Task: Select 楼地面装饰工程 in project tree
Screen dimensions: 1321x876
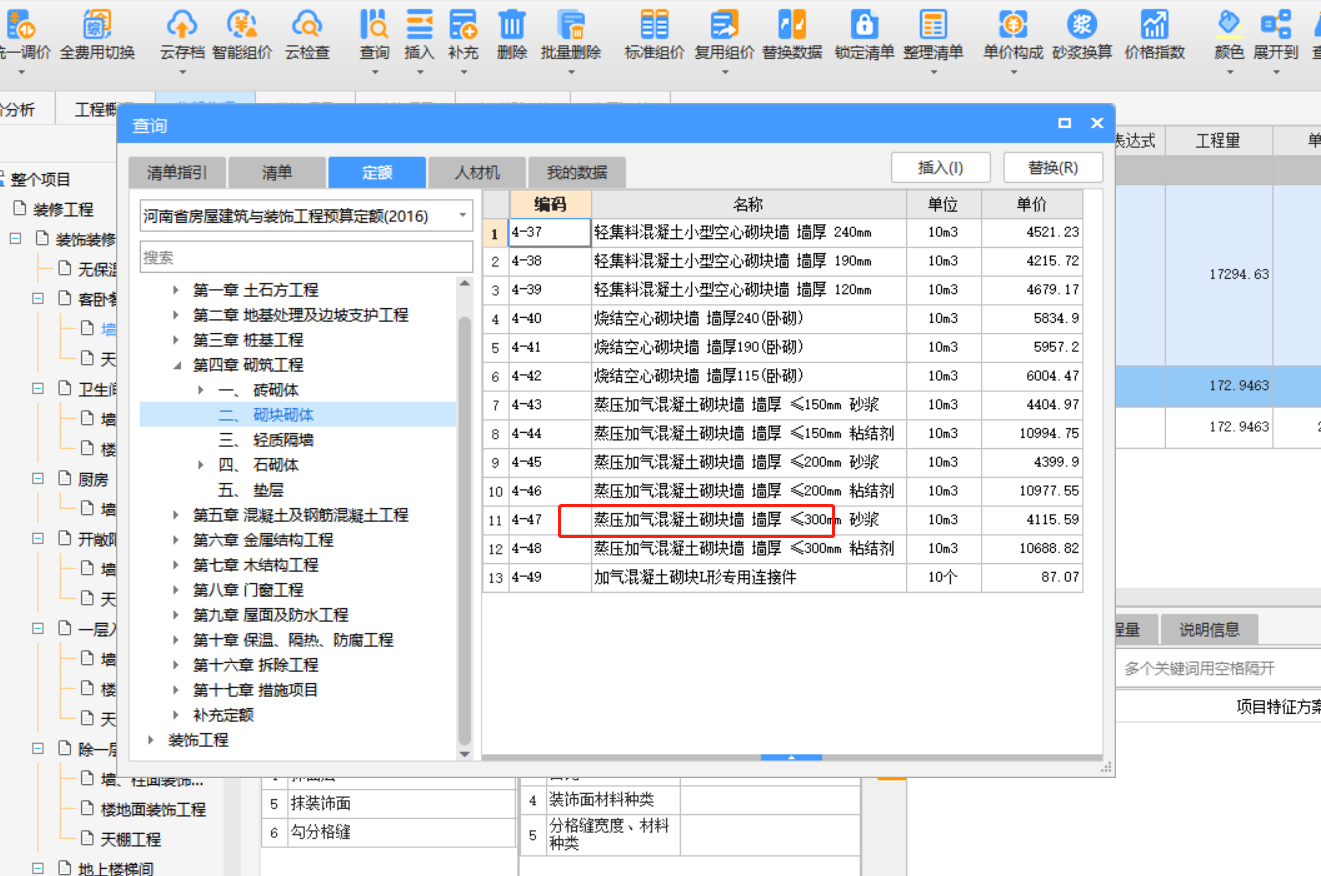Action: coord(153,809)
